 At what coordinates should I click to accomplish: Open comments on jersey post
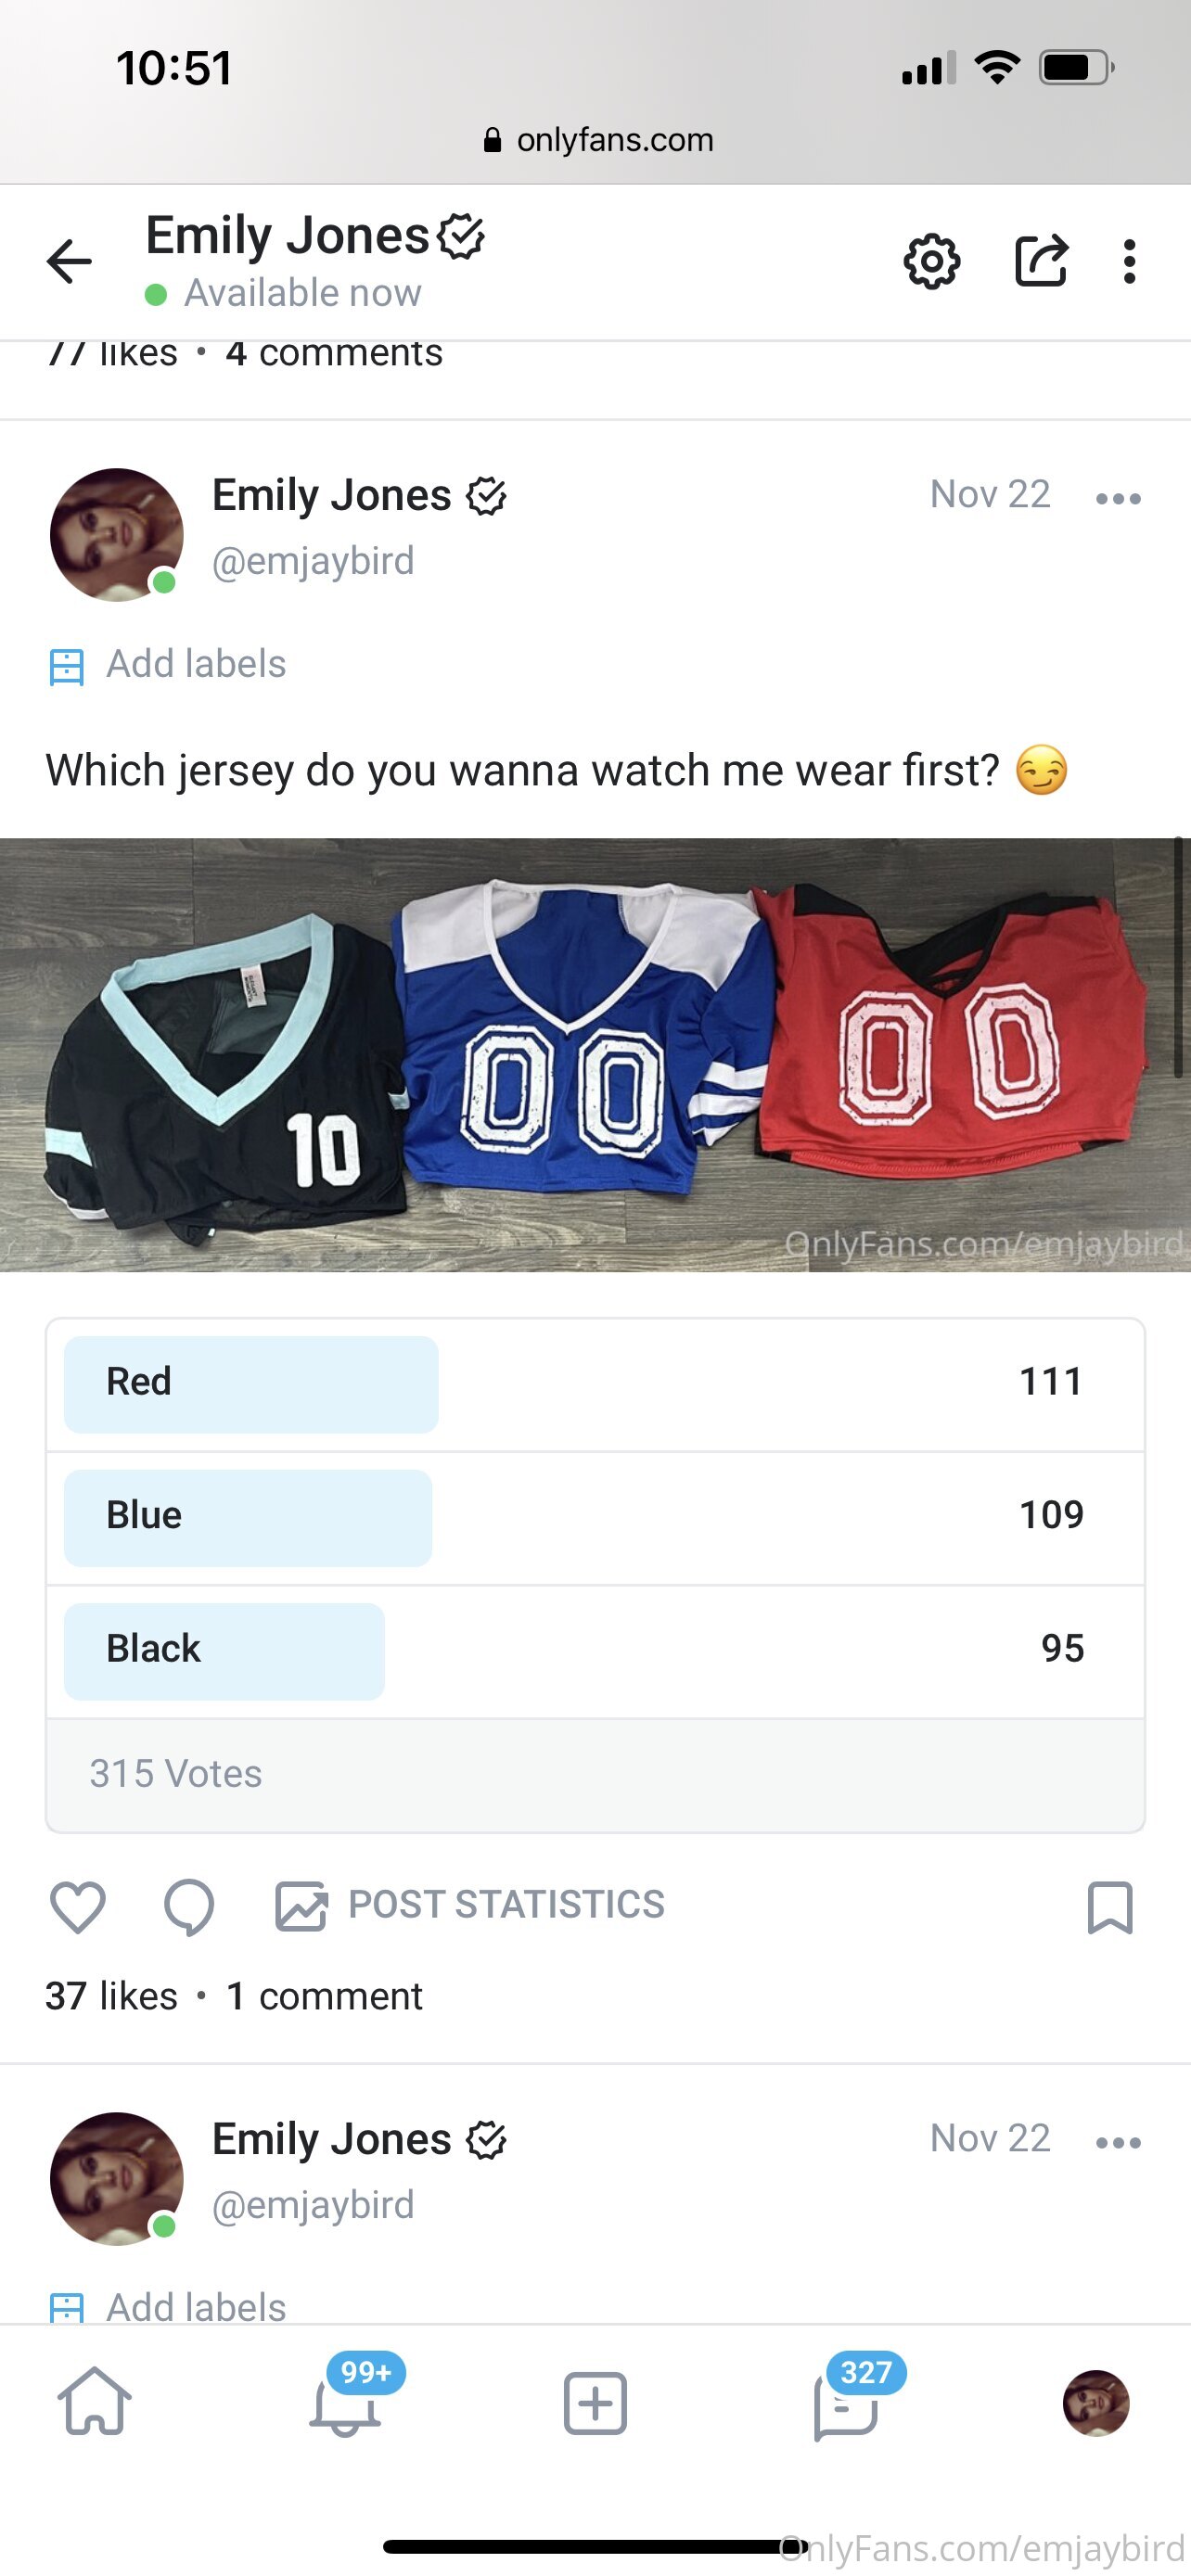[x=189, y=1906]
